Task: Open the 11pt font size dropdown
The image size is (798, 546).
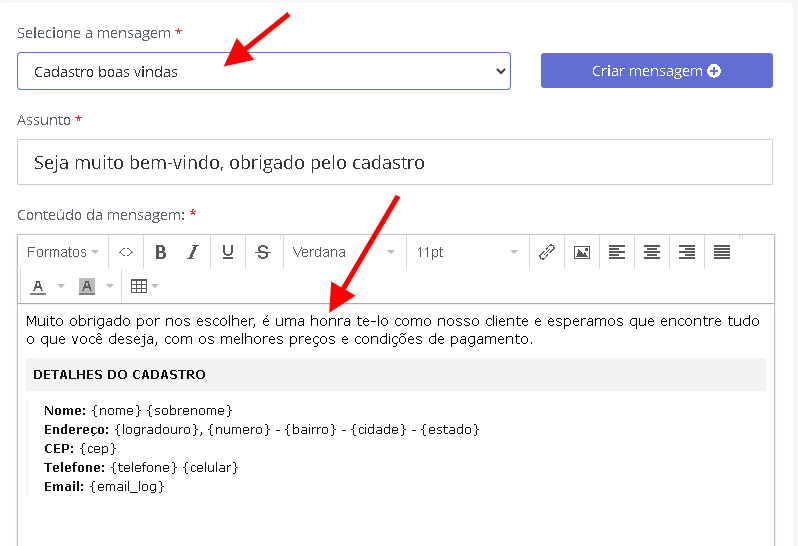Action: [467, 252]
